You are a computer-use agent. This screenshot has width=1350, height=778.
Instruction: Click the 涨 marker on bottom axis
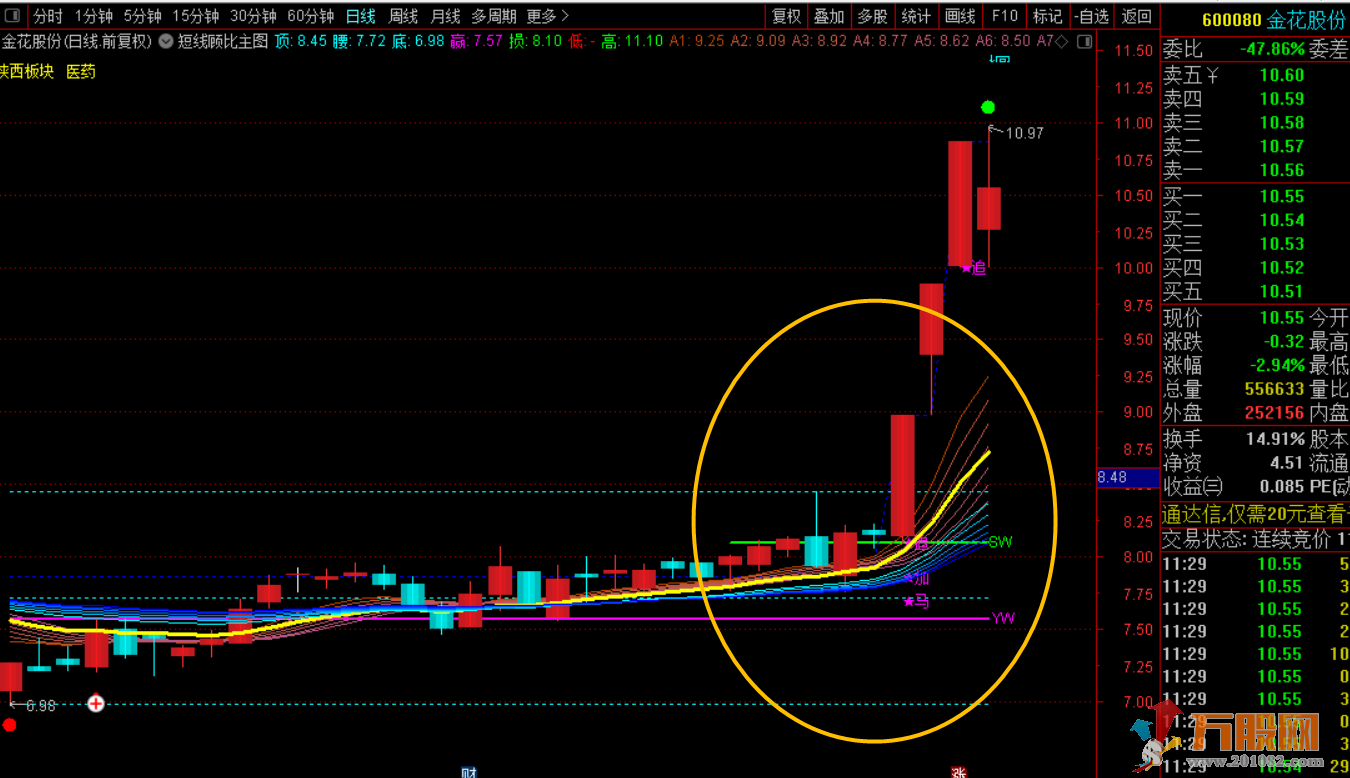click(958, 772)
